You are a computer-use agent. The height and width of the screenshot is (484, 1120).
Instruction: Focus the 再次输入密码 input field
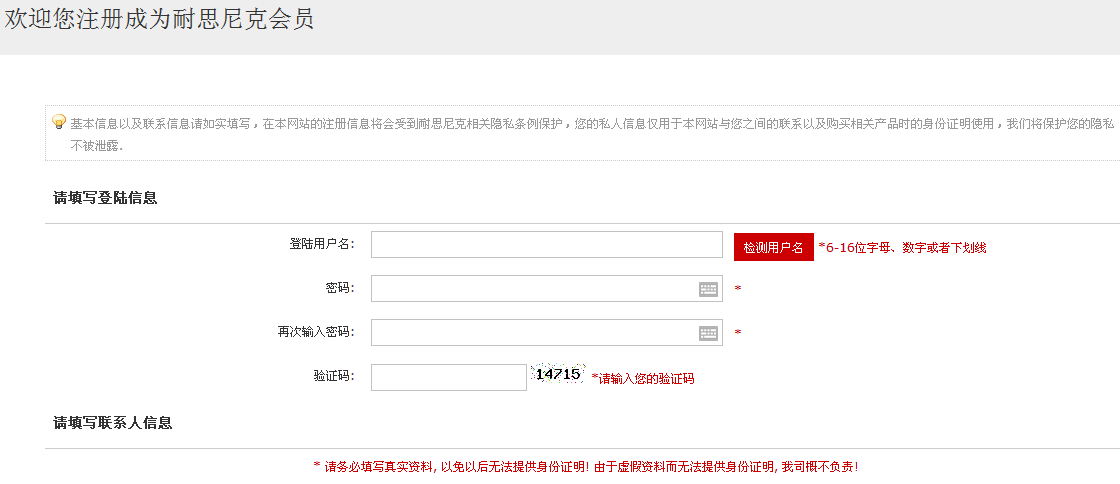[546, 332]
